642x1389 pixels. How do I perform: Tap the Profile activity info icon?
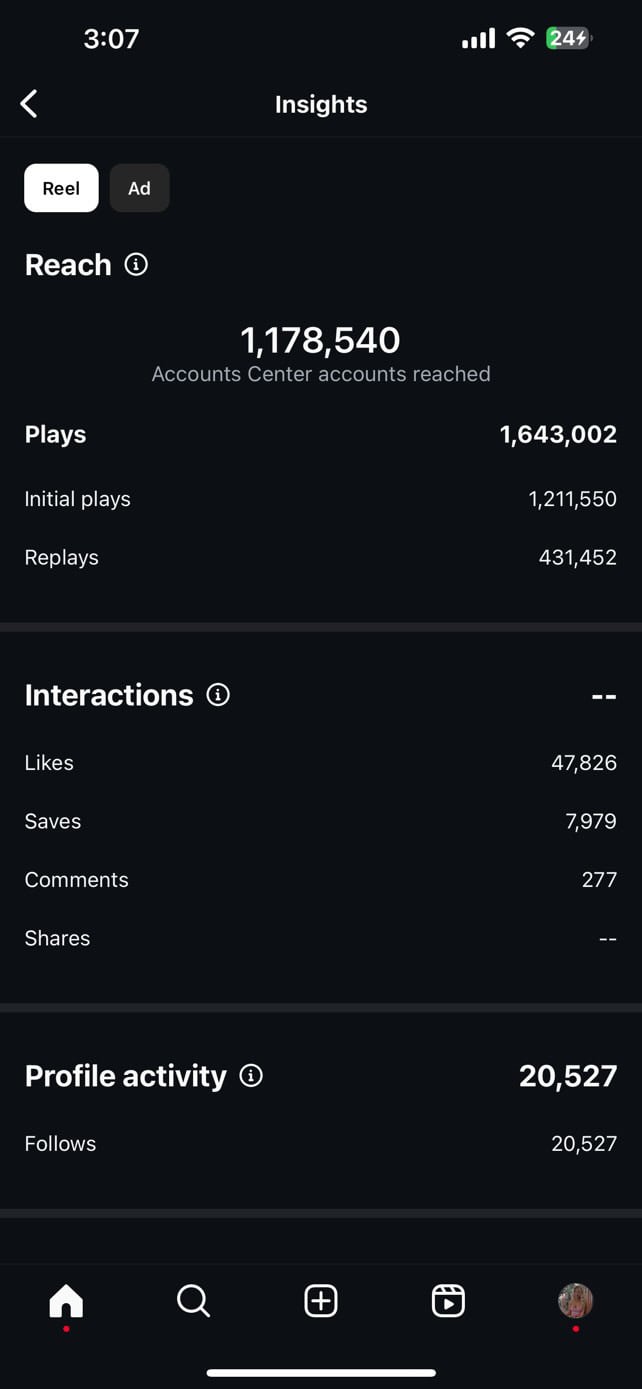[251, 1075]
